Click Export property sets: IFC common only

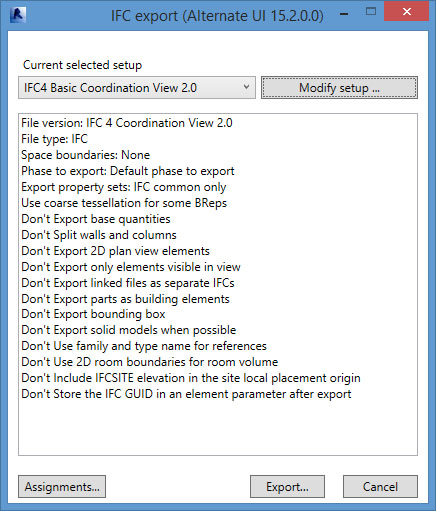[x=124, y=187]
